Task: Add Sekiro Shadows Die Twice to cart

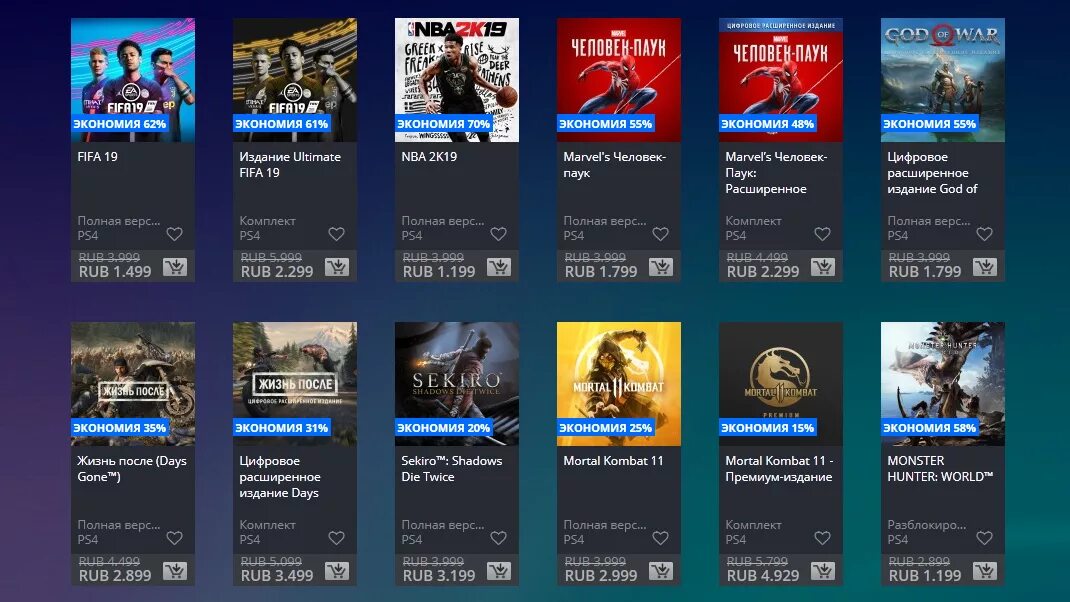Action: click(x=499, y=571)
